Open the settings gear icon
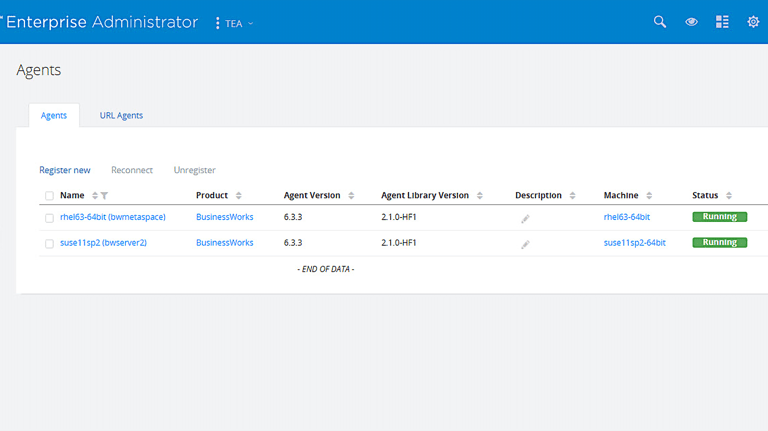Screen dimensions: 768x431 click(x=753, y=22)
